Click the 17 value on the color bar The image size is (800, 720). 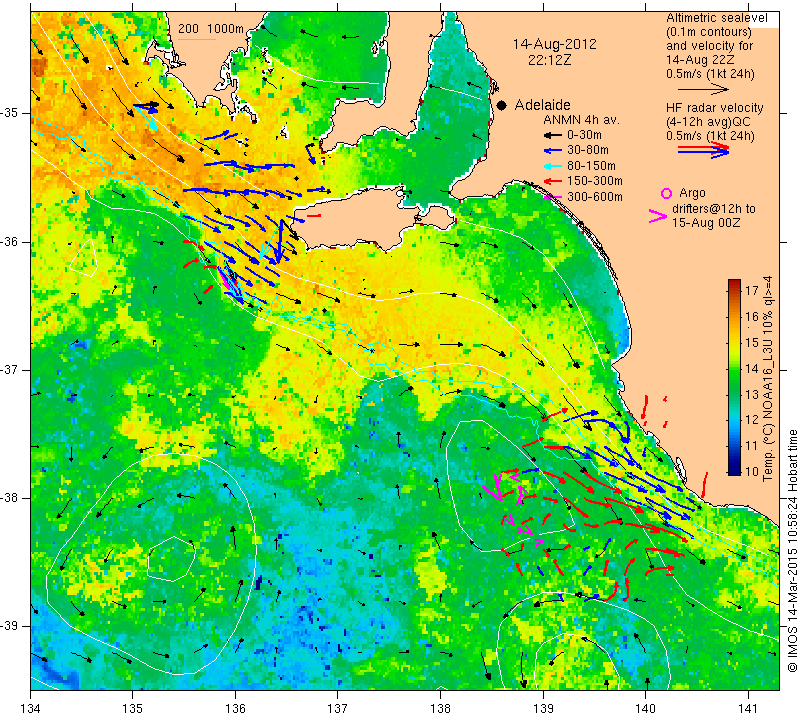coord(752,291)
